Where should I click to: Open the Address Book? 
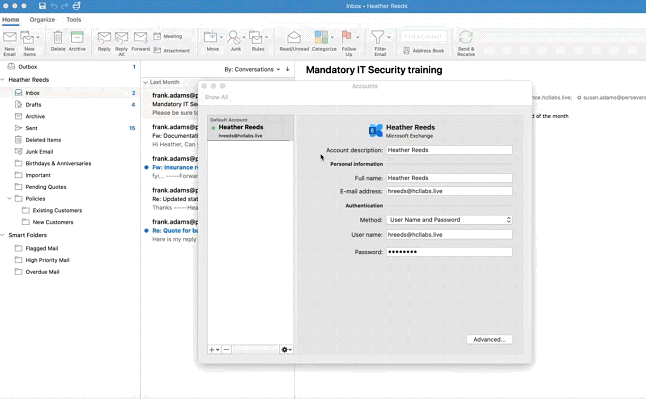click(x=424, y=50)
